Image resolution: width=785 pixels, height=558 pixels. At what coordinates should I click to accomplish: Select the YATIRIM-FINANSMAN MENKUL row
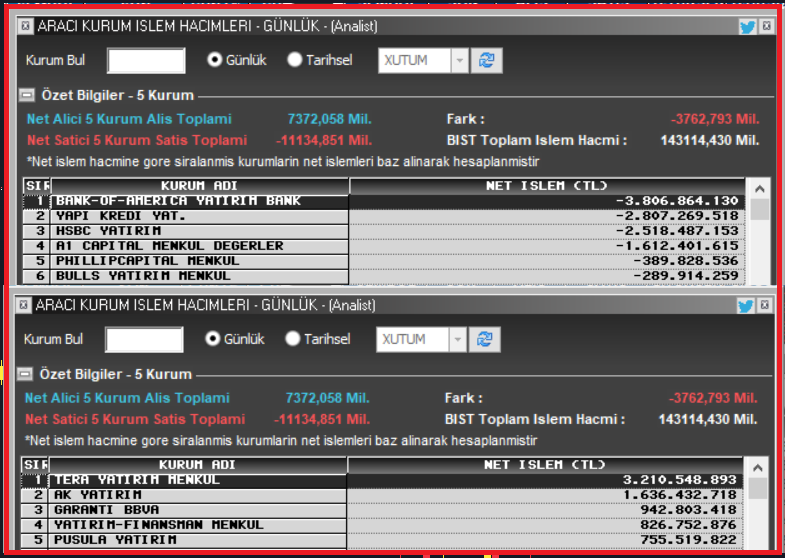tap(382, 525)
